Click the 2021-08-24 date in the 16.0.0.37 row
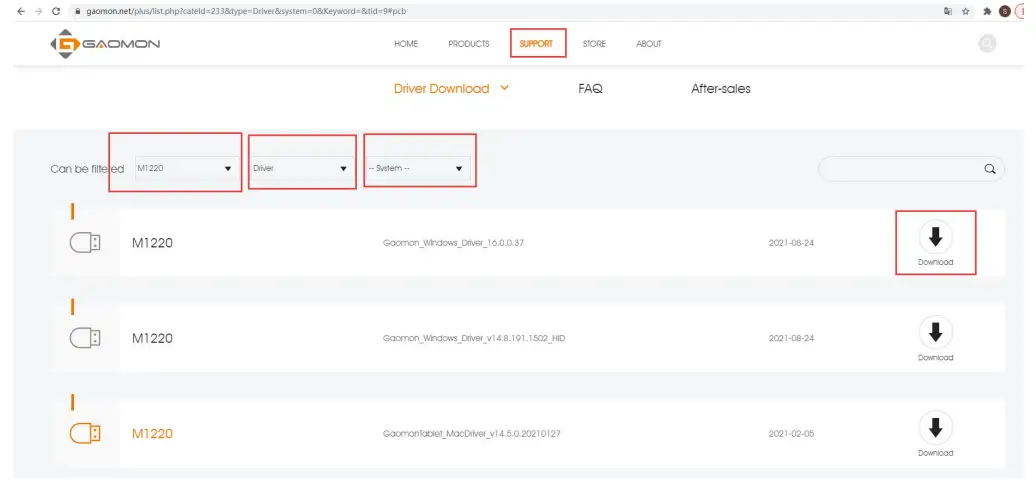 pyautogui.click(x=792, y=243)
